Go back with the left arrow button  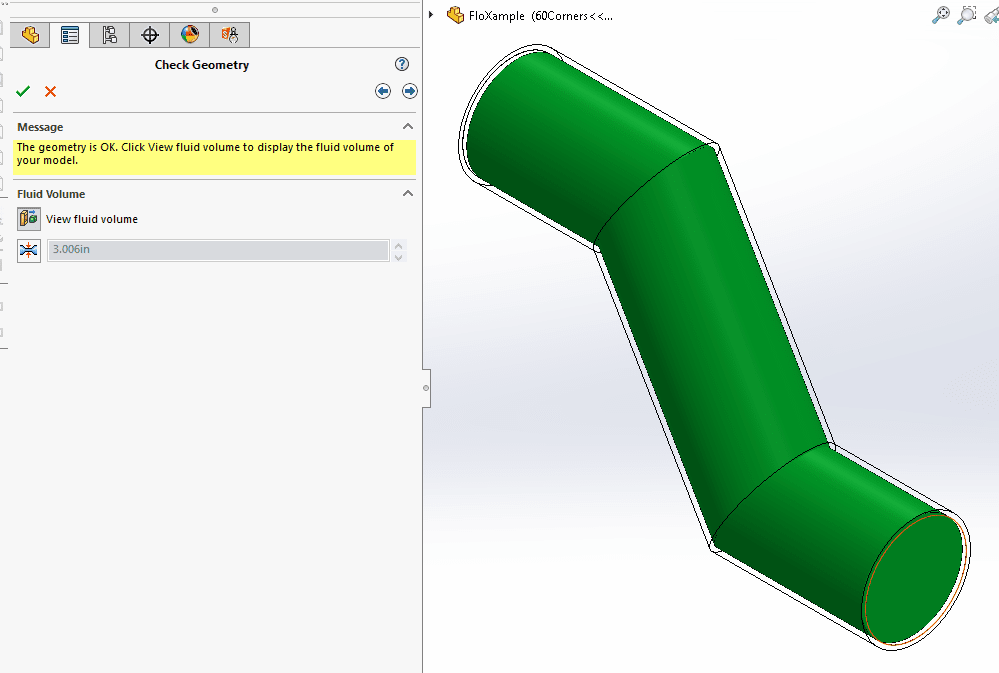(x=383, y=91)
